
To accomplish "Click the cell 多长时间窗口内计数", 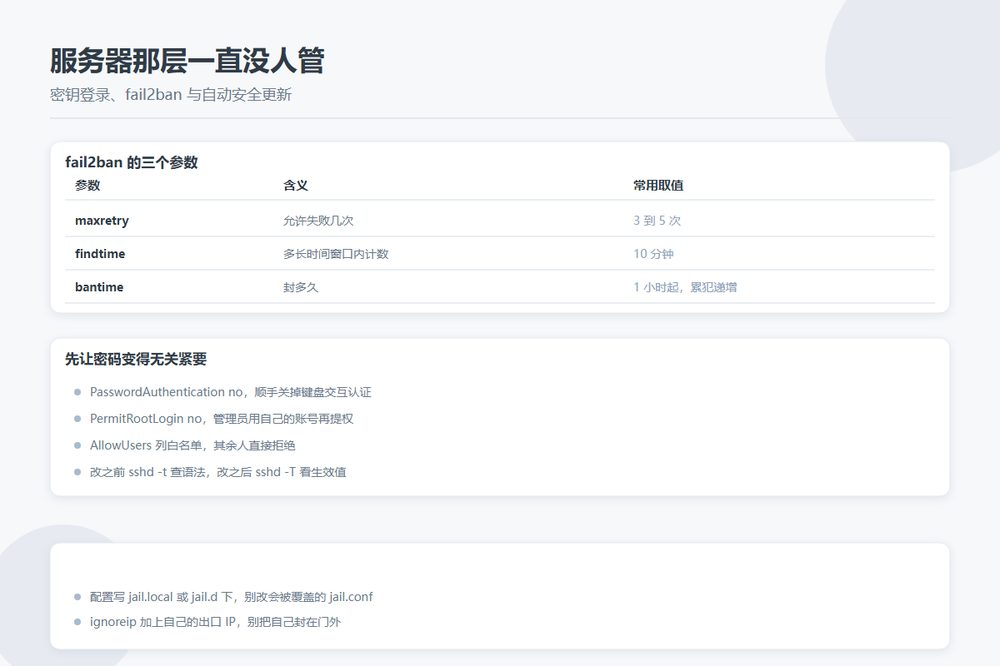I will click(336, 254).
